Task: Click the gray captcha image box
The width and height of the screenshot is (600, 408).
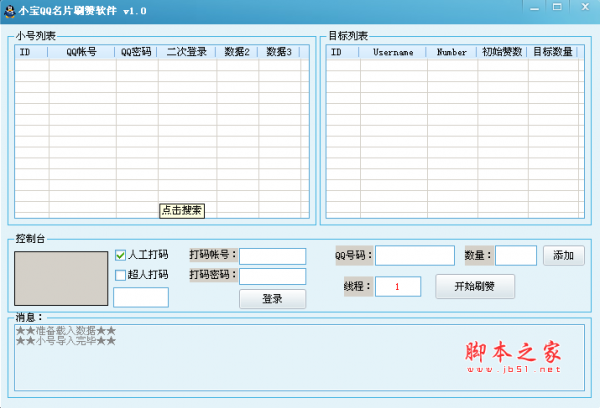Action: click(x=61, y=278)
